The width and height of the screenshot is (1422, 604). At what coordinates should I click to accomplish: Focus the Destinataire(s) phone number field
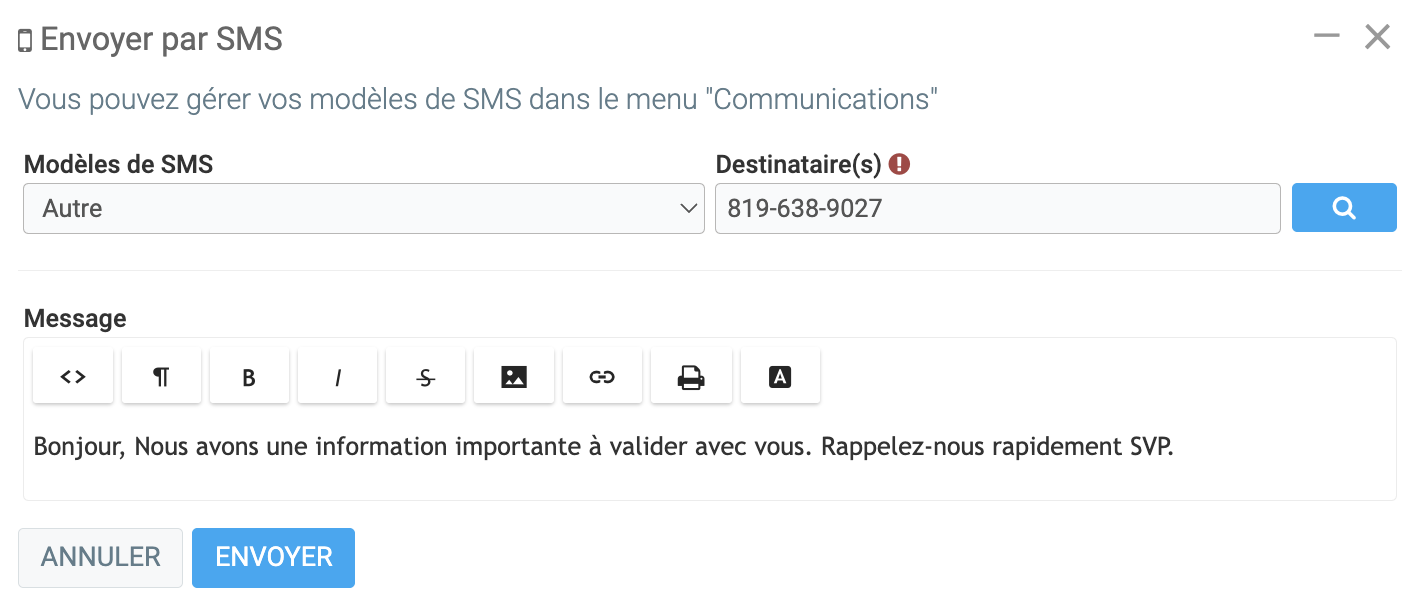(997, 209)
